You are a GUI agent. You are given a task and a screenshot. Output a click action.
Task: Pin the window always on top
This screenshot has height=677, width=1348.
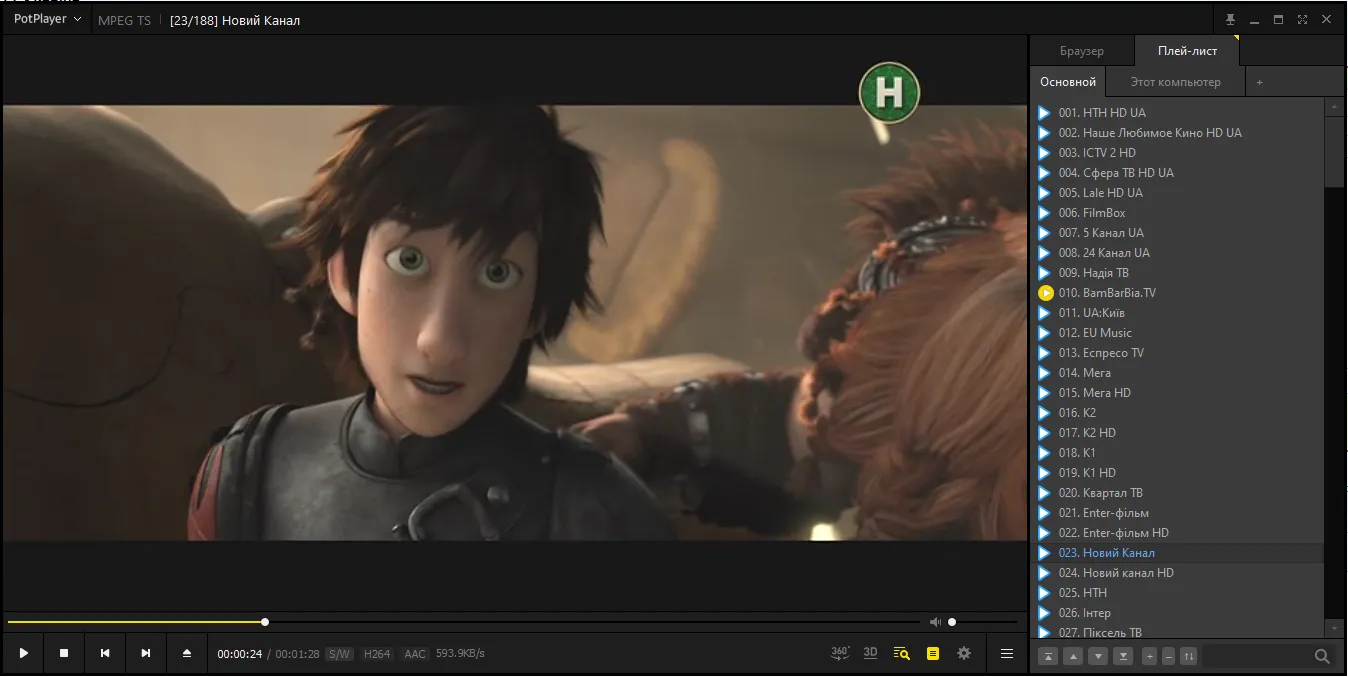(1230, 20)
